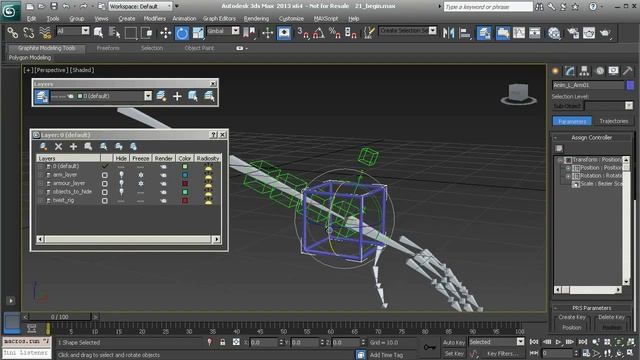Toggle Hide for objects_to_hide layer
This screenshot has height=360, width=640.
coord(121,192)
